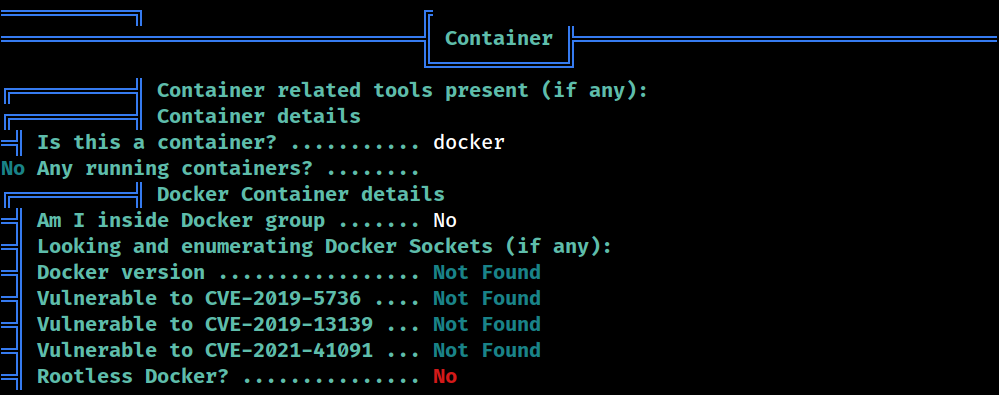Click 'Vulnerable to CVE-2019-5736' text
Image resolution: width=999 pixels, height=395 pixels.
[x=199, y=298]
